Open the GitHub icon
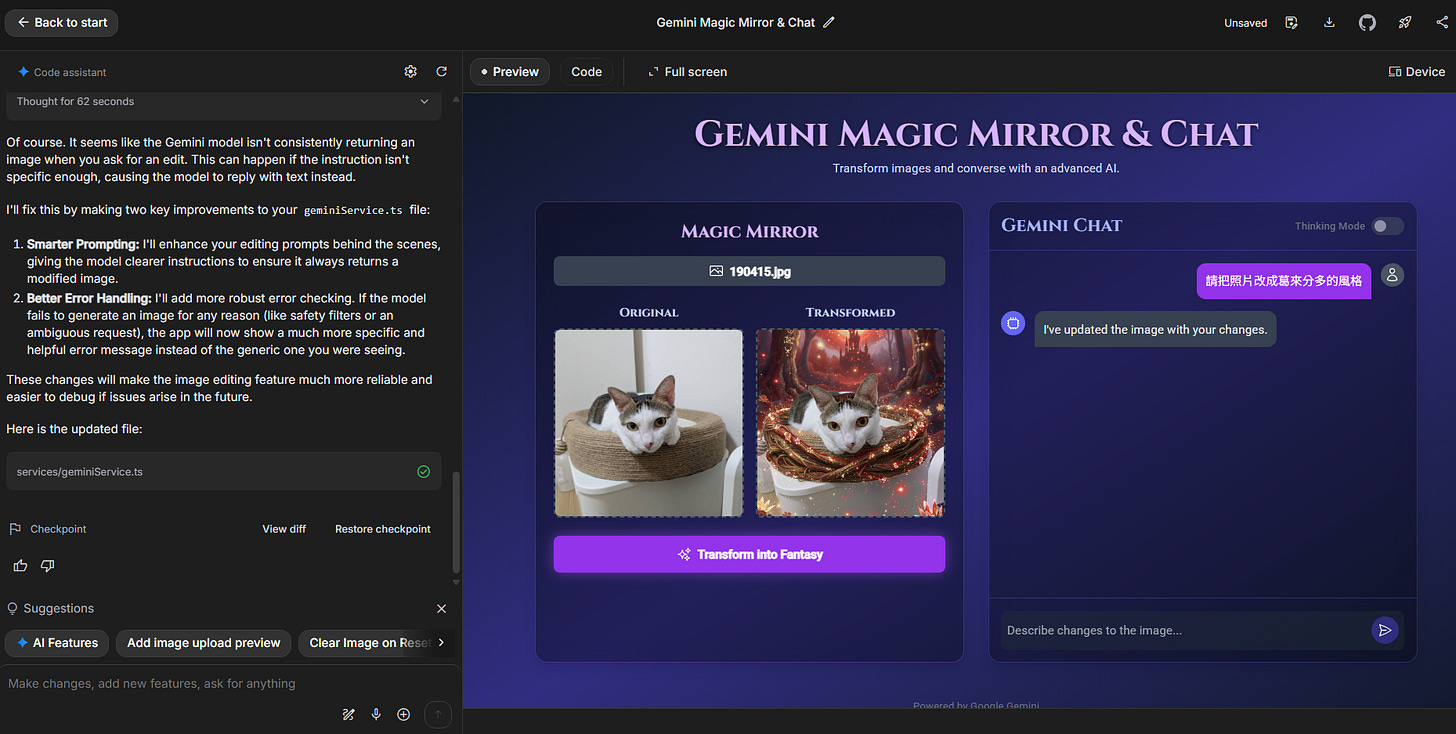1456x734 pixels. [1367, 22]
